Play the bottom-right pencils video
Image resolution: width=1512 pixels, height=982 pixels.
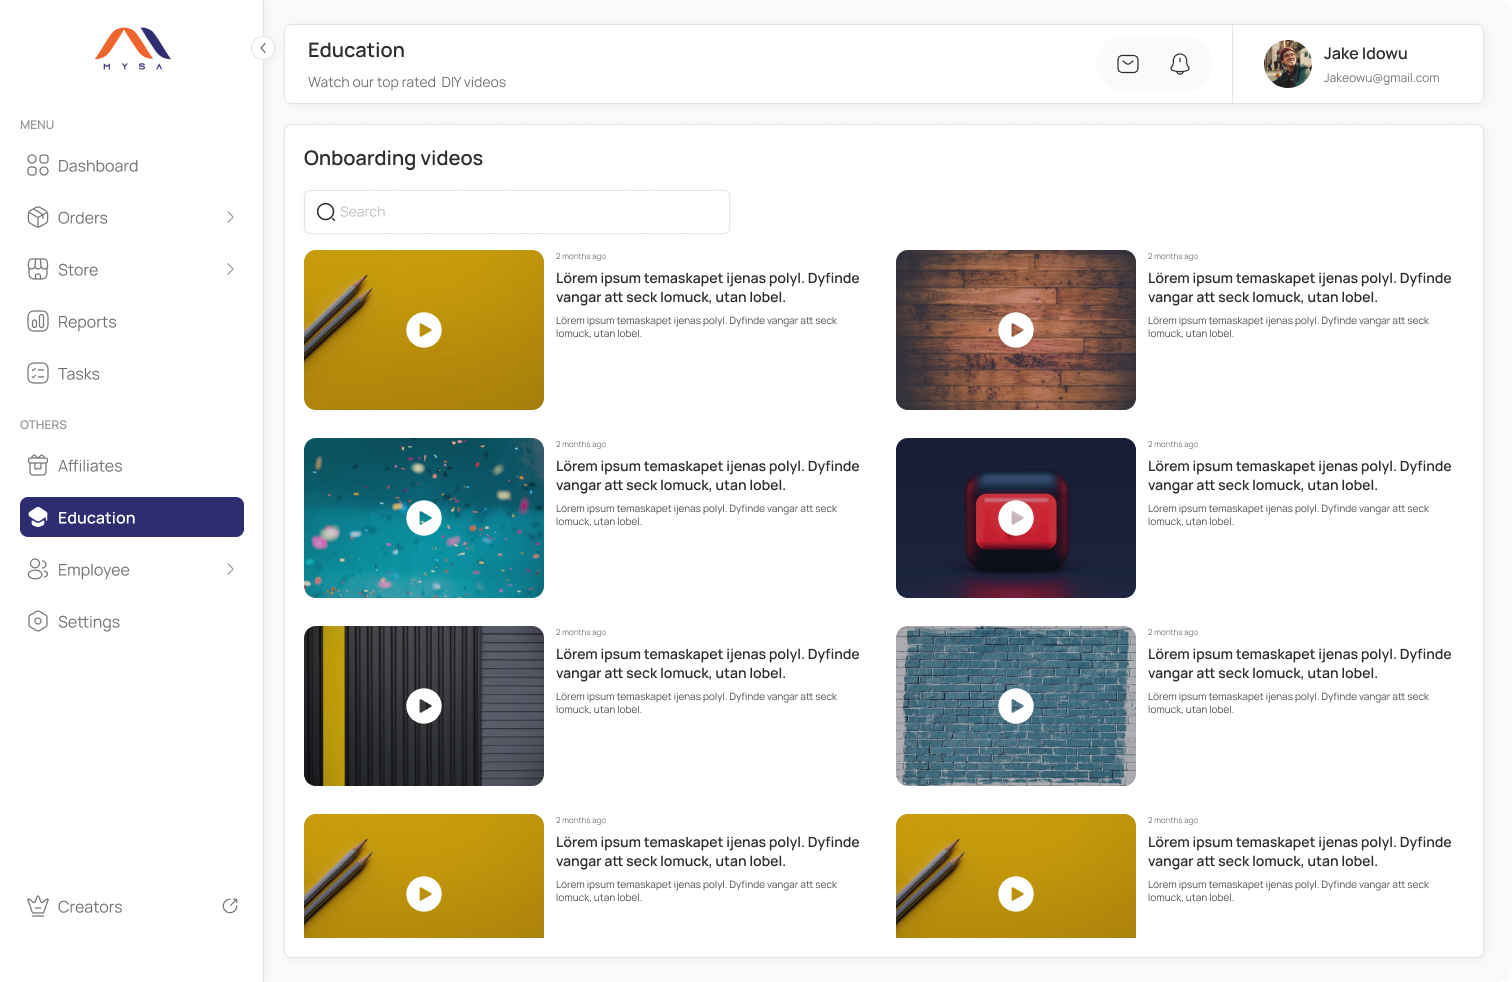[1016, 894]
